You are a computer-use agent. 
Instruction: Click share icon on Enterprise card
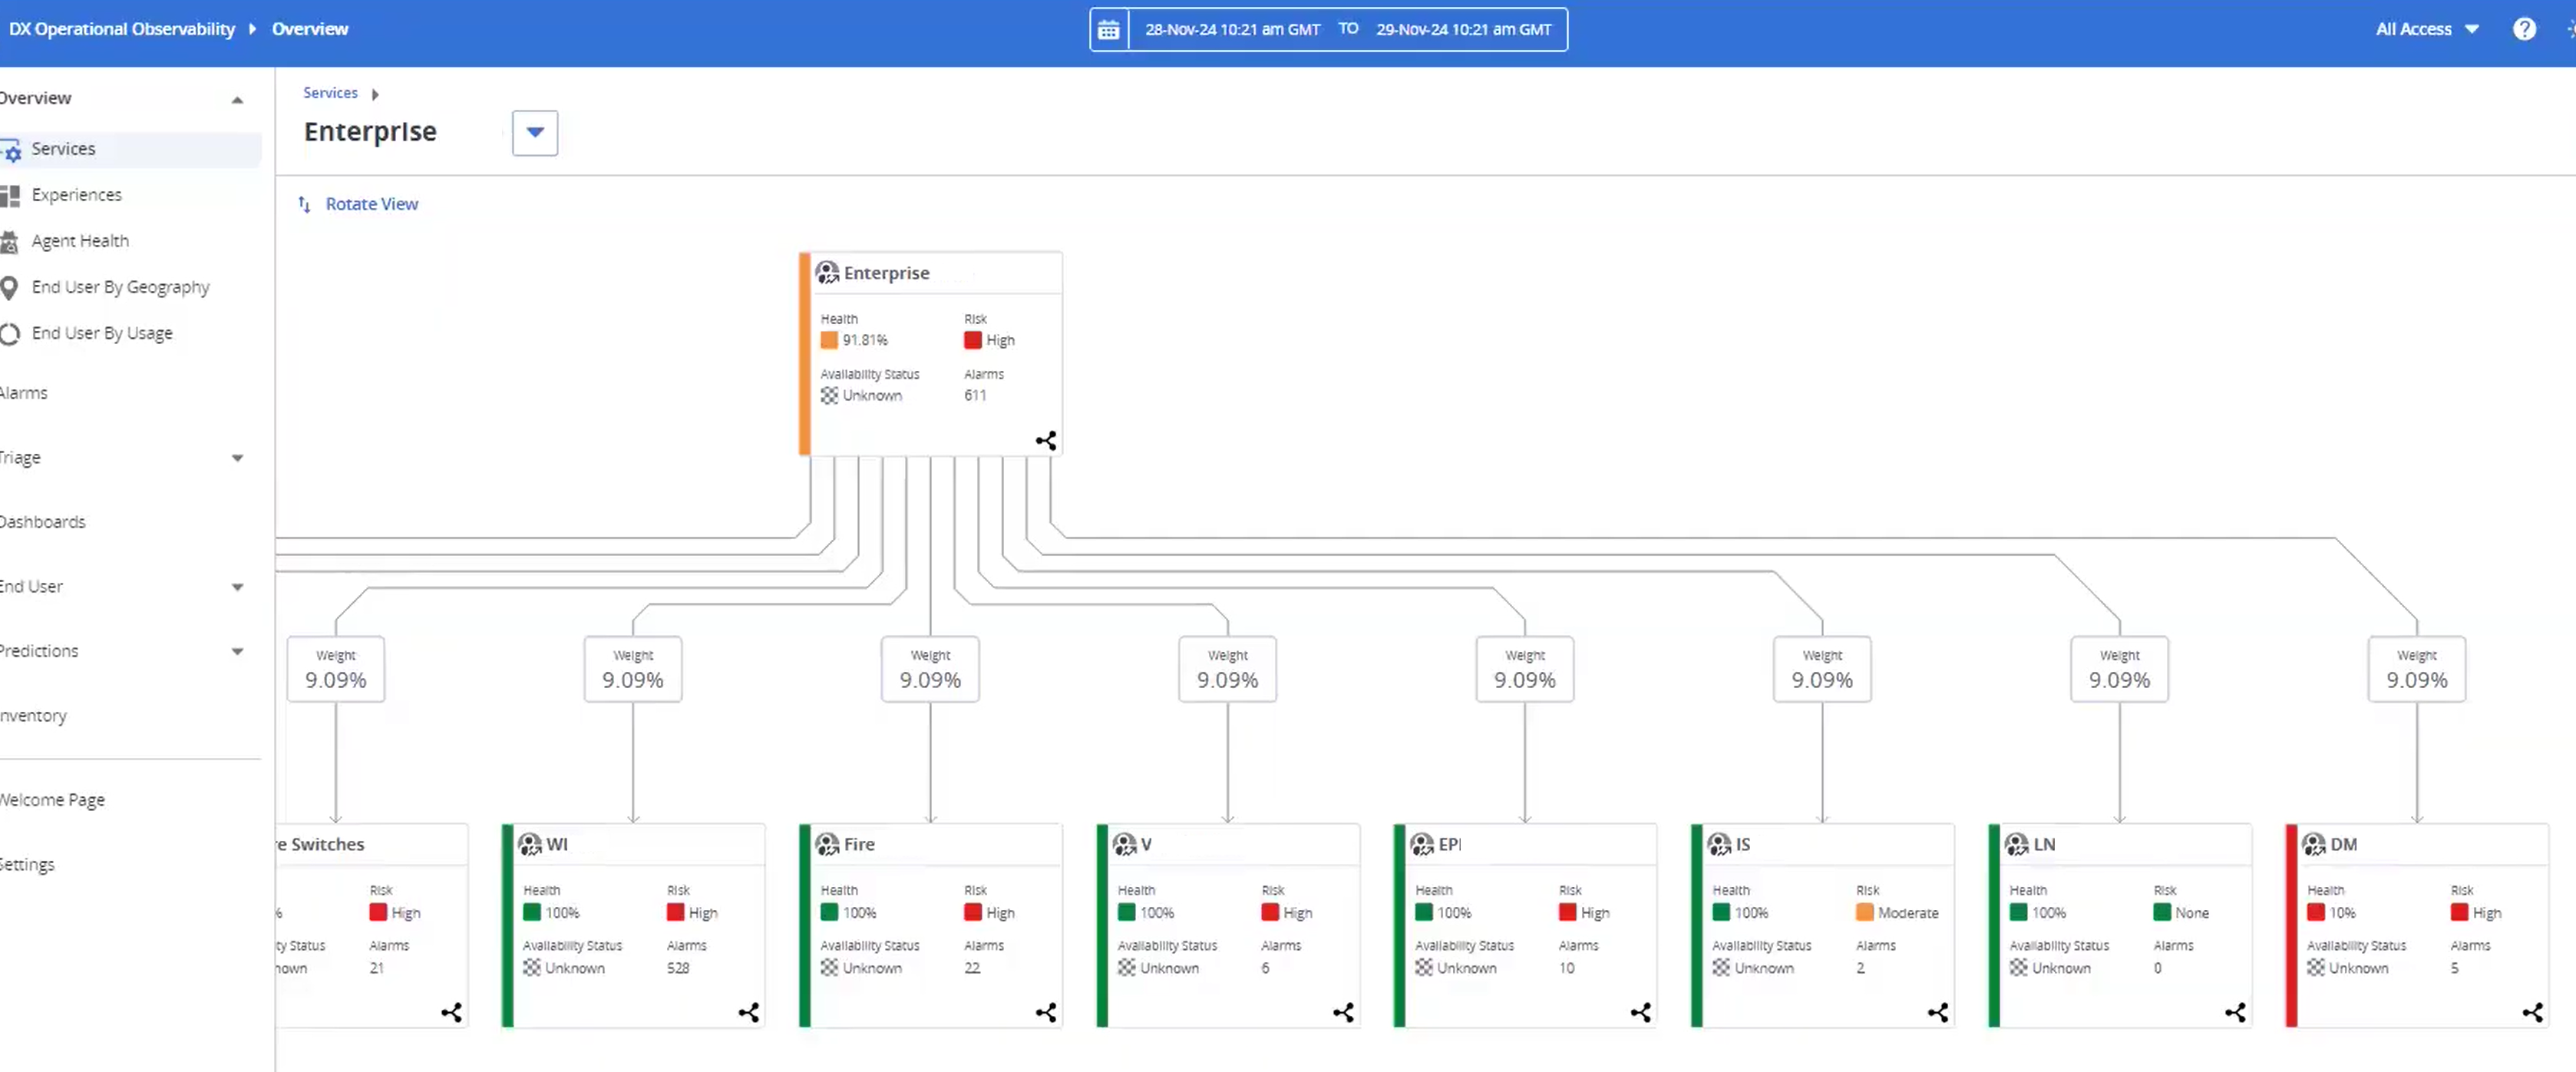coord(1045,441)
